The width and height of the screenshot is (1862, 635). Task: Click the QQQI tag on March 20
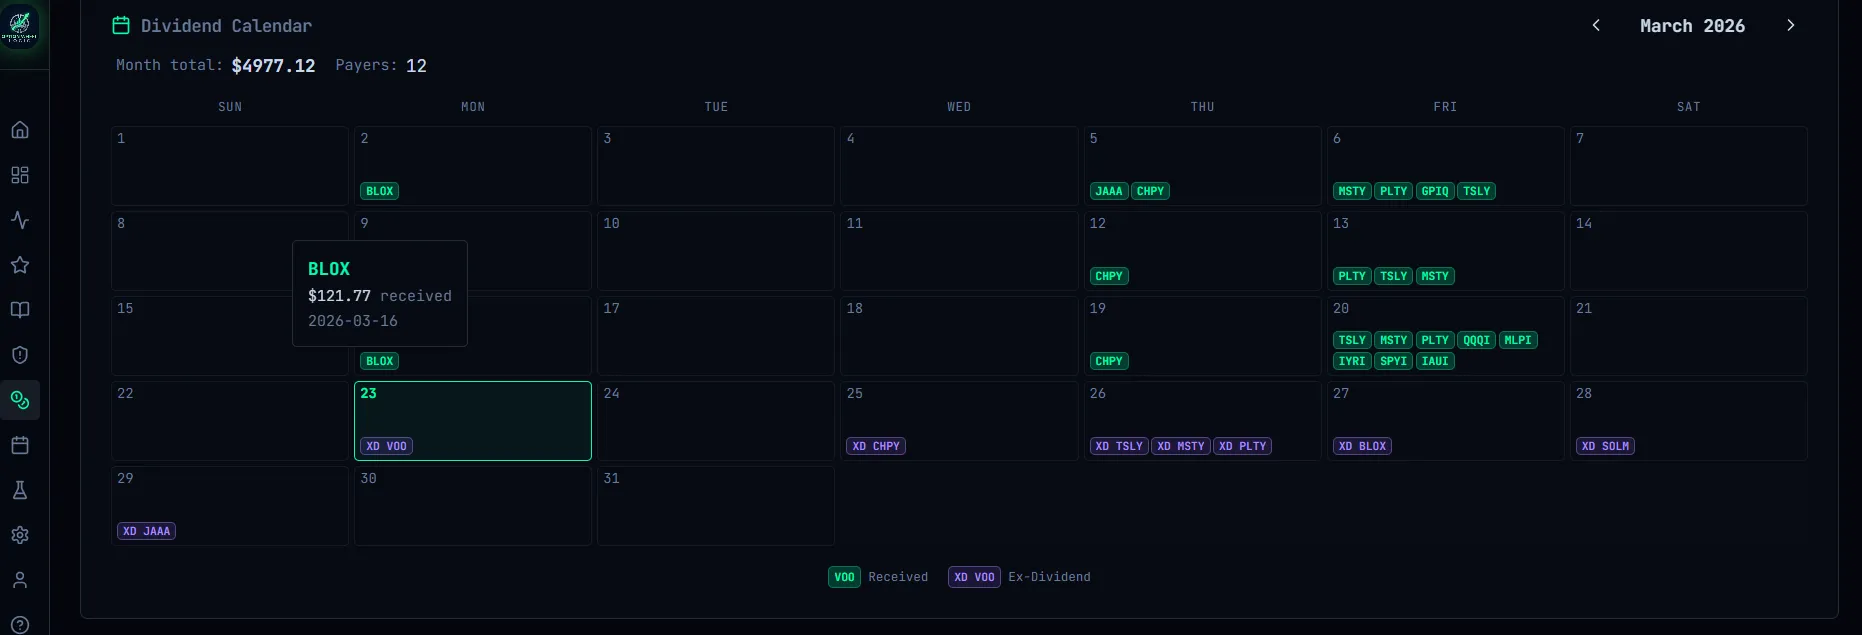coord(1477,340)
